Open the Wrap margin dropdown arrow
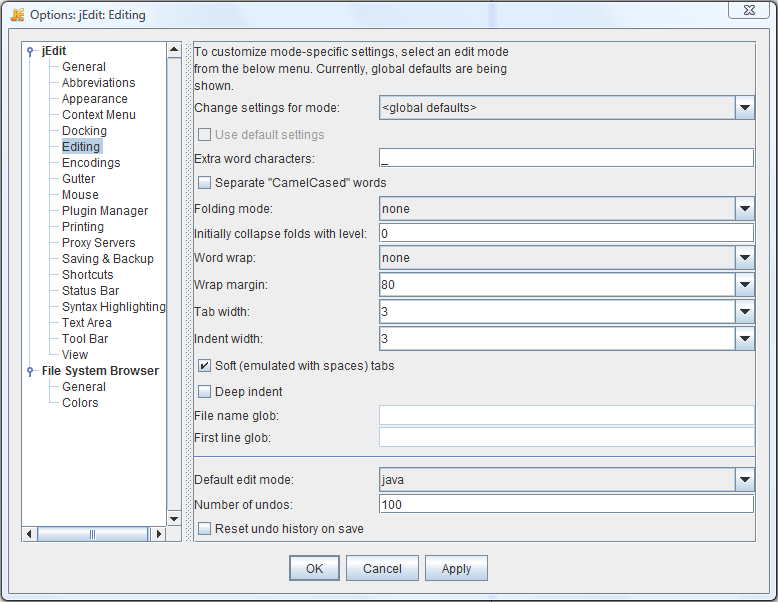The height and width of the screenshot is (602, 778). (x=744, y=285)
